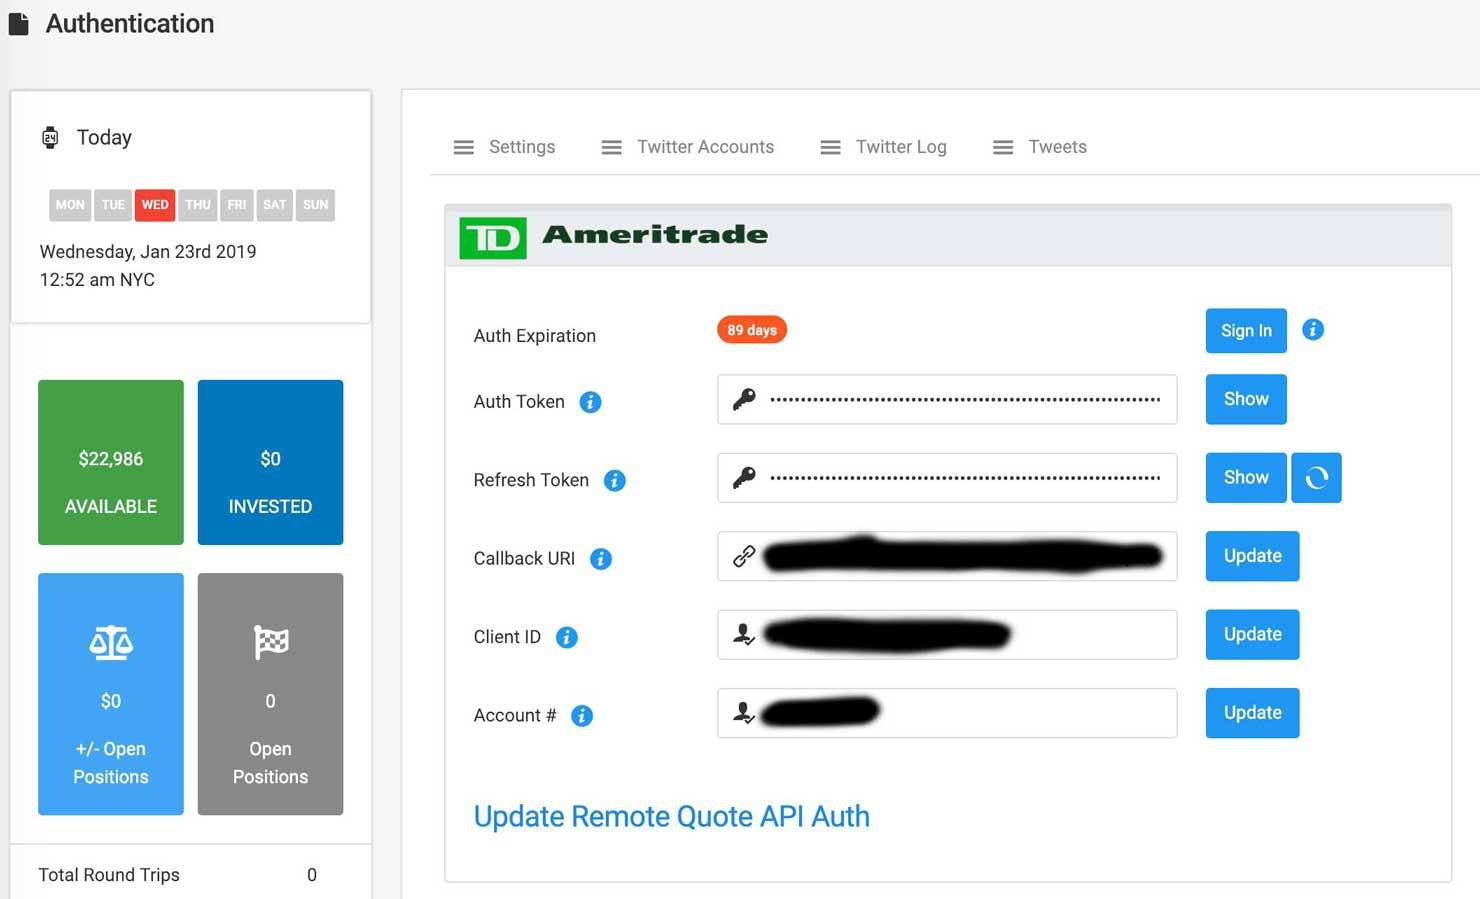Update the Account # value
The image size is (1480, 899).
[1252, 713]
